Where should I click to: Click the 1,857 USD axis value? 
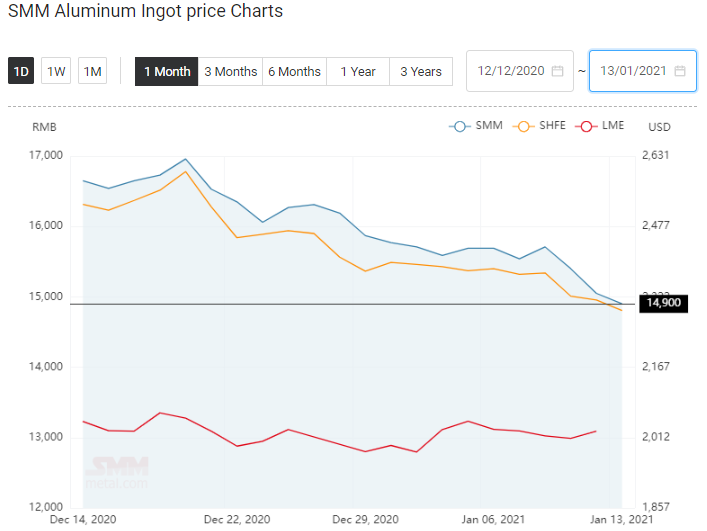(656, 507)
